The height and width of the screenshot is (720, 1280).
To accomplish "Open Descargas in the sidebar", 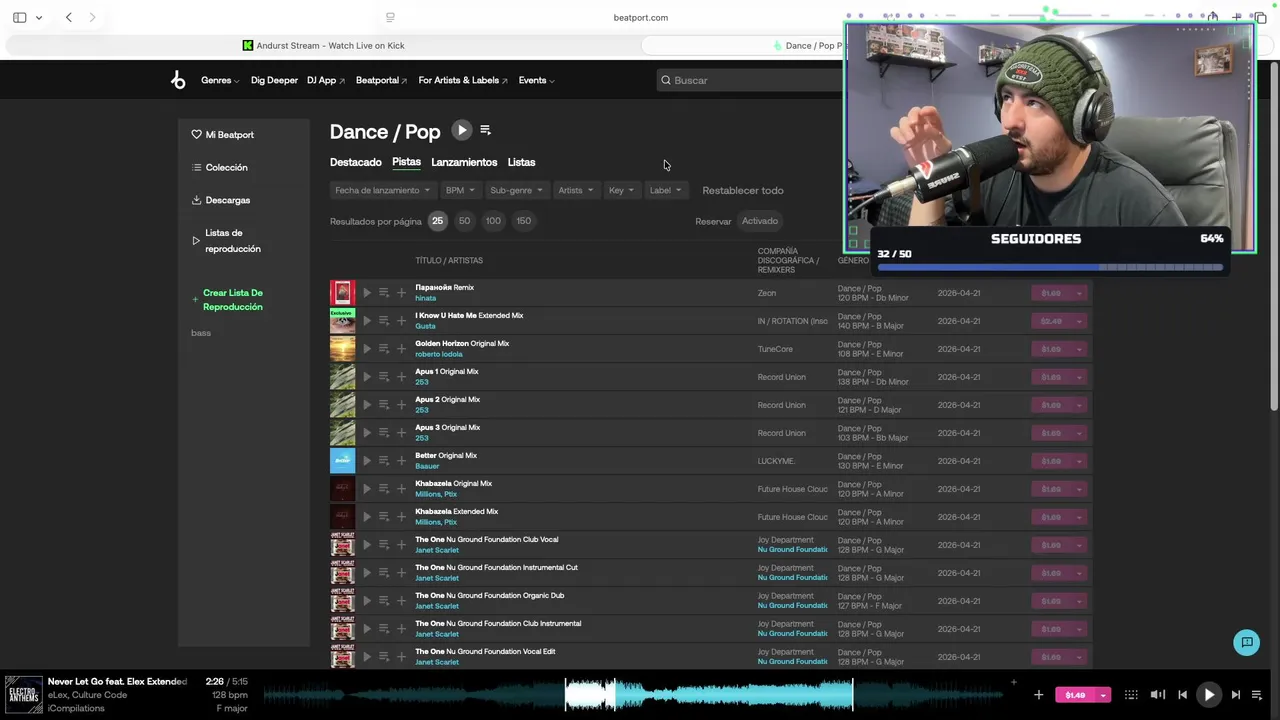I will click(221, 200).
